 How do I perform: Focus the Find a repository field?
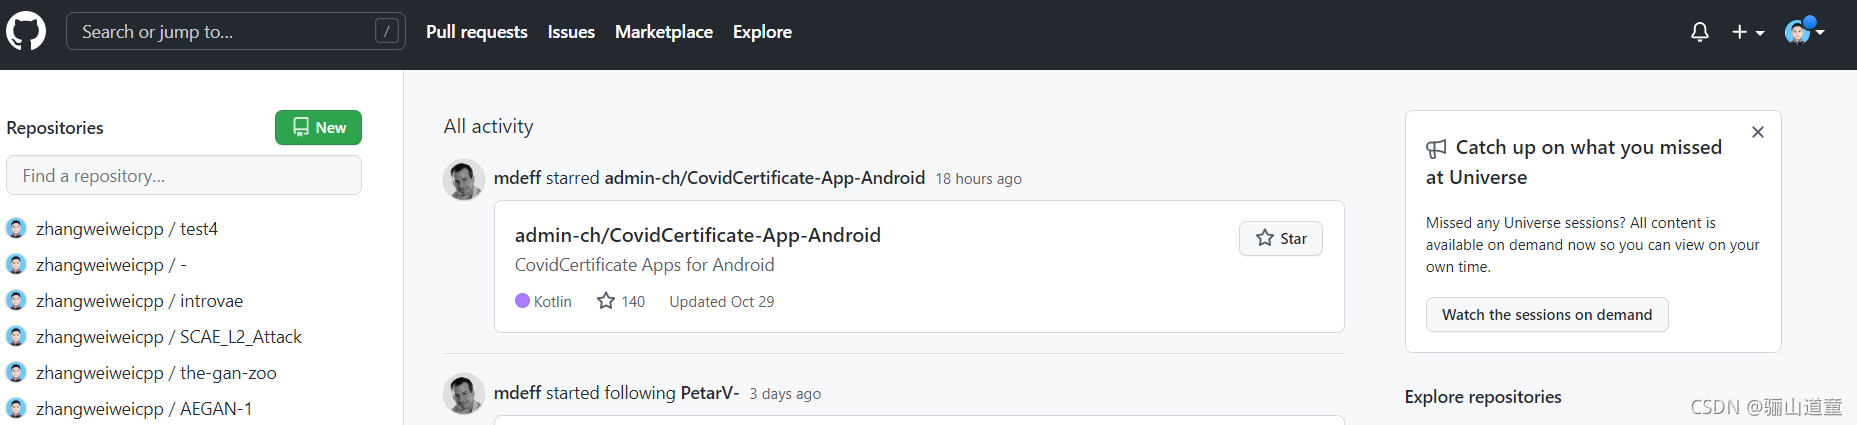click(184, 175)
